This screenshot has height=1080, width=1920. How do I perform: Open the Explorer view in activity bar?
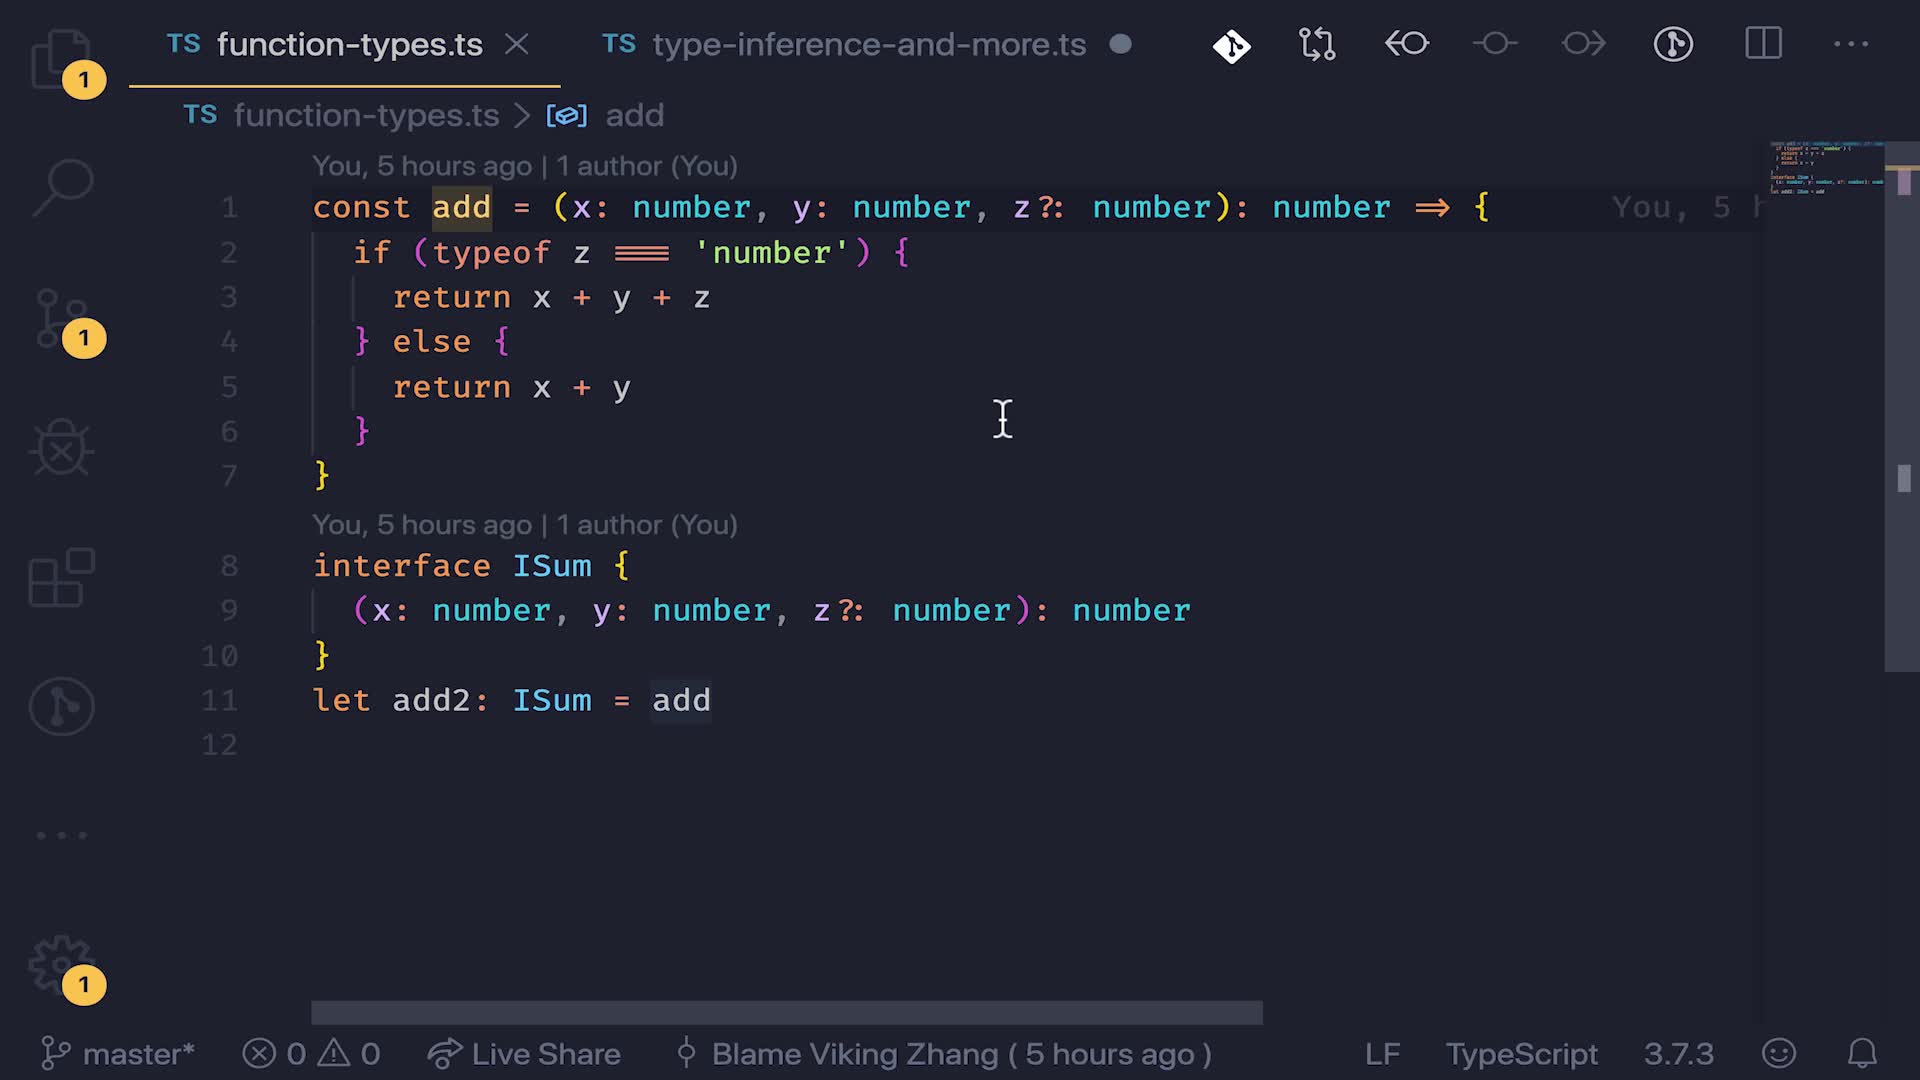pos(60,58)
